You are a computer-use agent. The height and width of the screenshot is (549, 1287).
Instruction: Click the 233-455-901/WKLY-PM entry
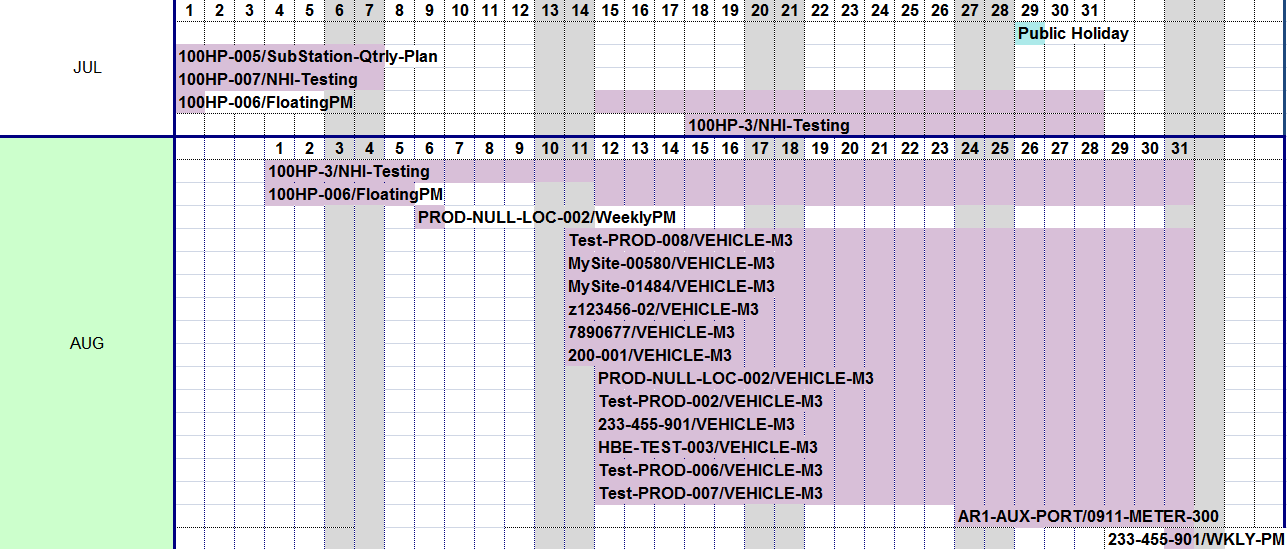1196,540
